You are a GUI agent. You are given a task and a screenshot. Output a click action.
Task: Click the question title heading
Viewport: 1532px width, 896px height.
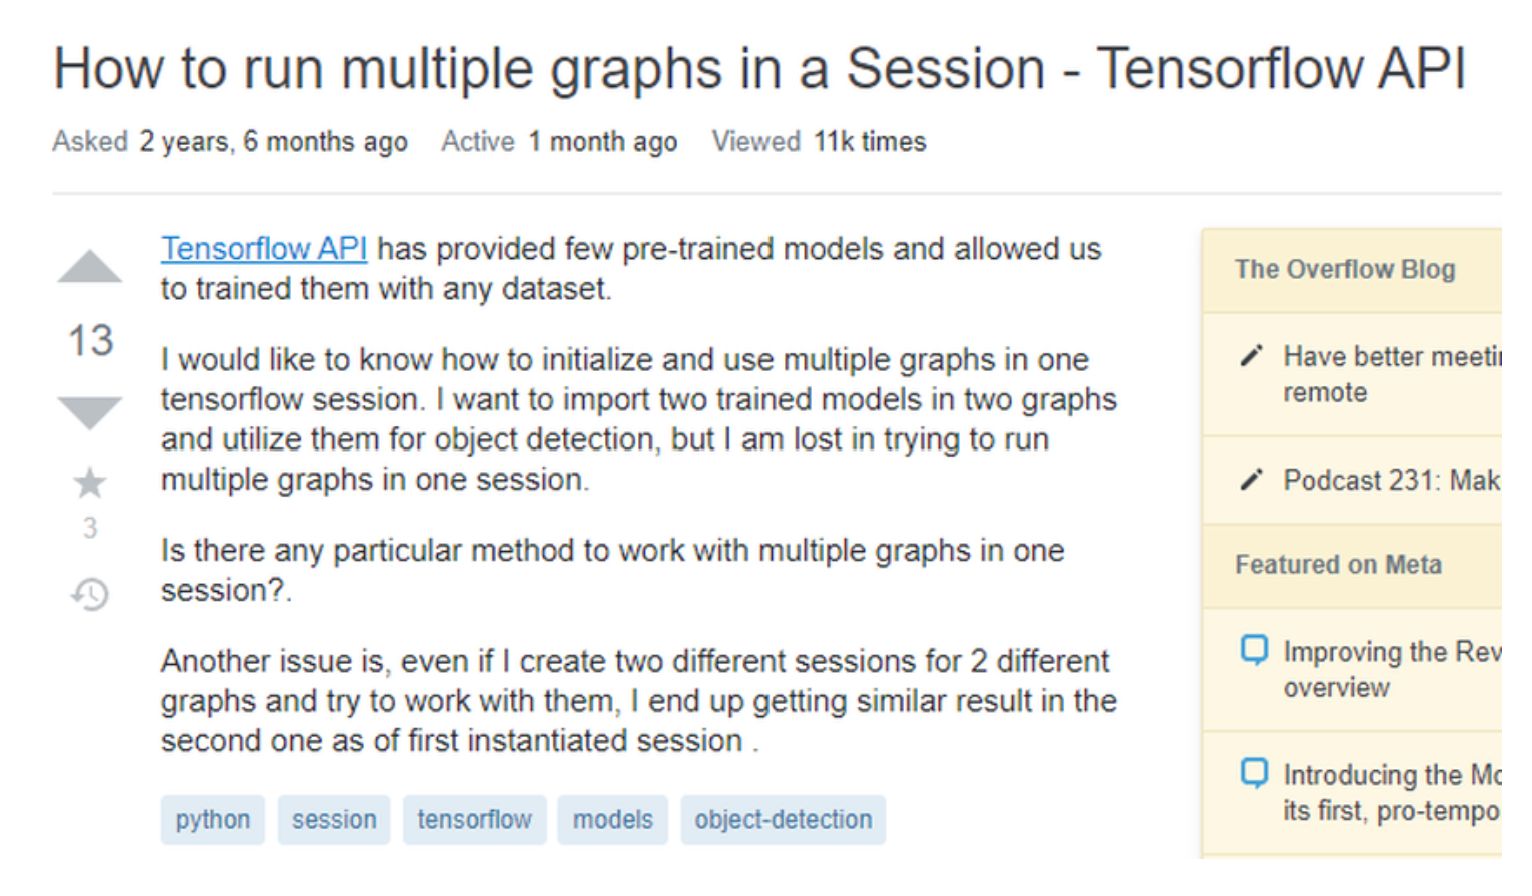pos(759,69)
